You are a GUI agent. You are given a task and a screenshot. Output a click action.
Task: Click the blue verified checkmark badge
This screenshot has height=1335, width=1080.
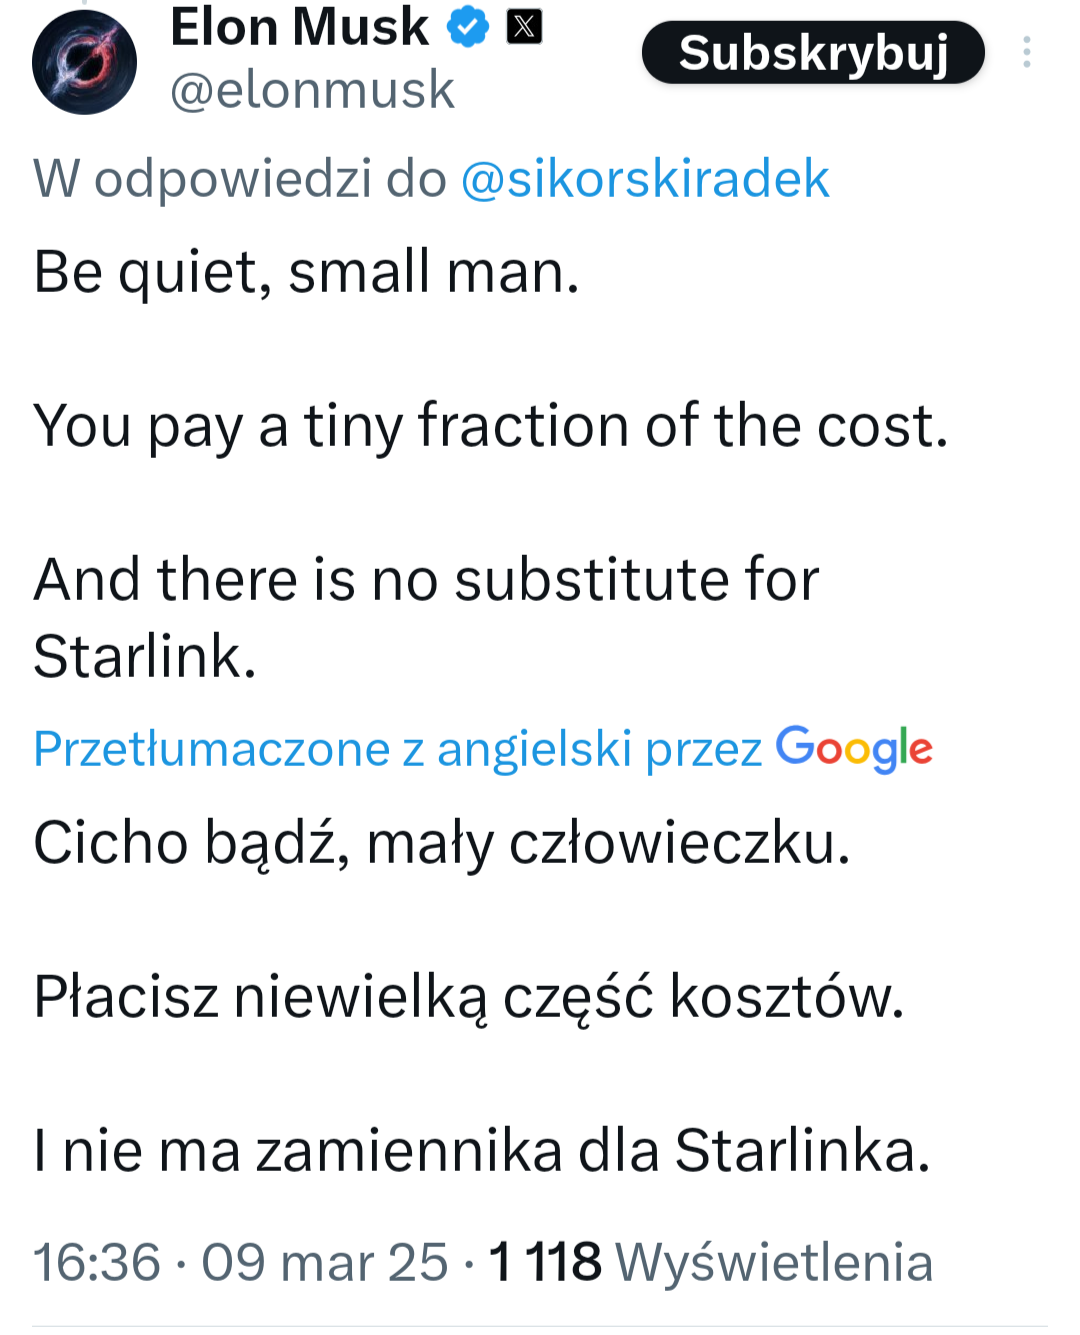tap(467, 27)
